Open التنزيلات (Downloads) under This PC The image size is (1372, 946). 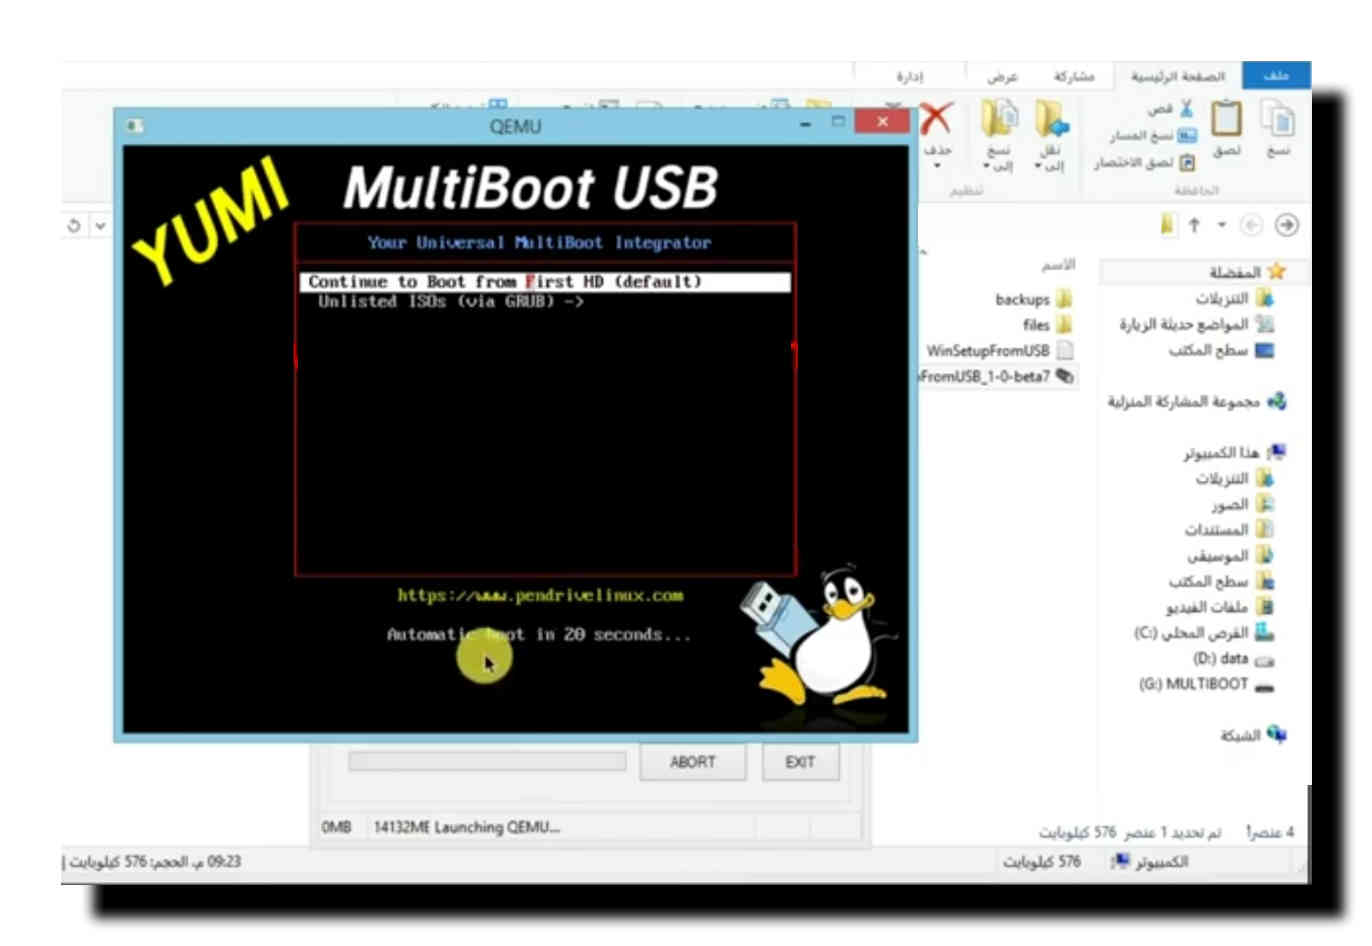1234,479
